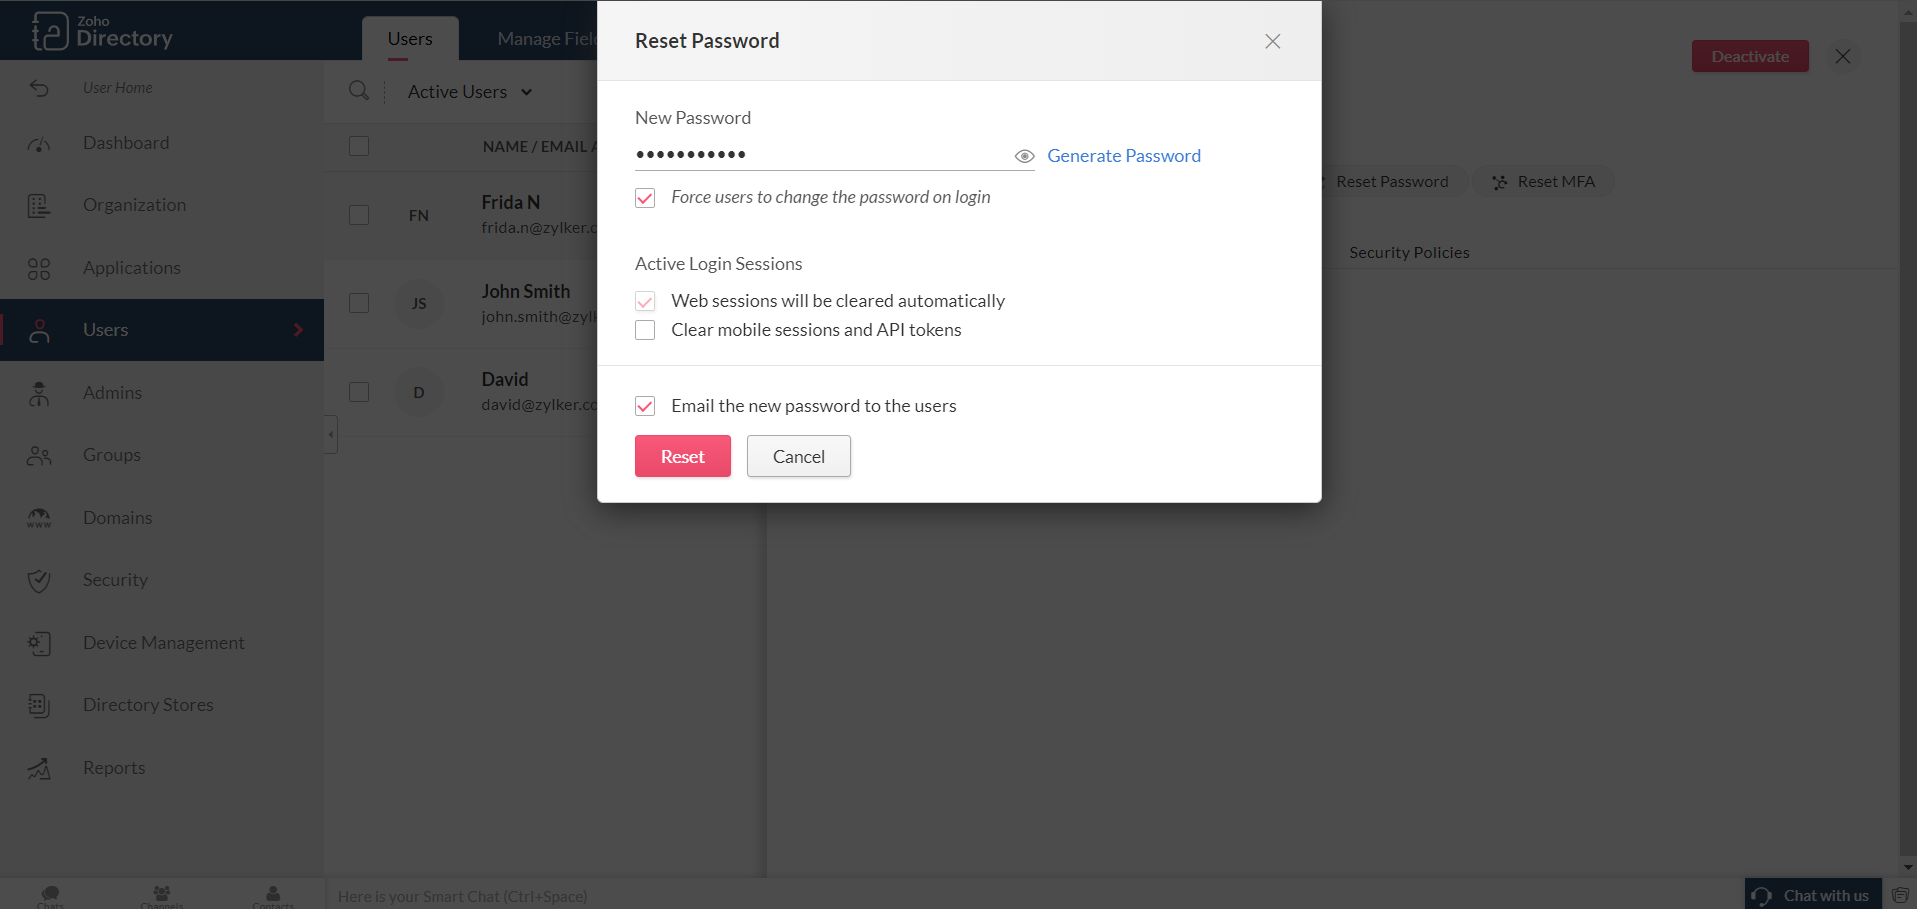
Task: Switch to the Manage Fields tab
Action: pyautogui.click(x=546, y=39)
